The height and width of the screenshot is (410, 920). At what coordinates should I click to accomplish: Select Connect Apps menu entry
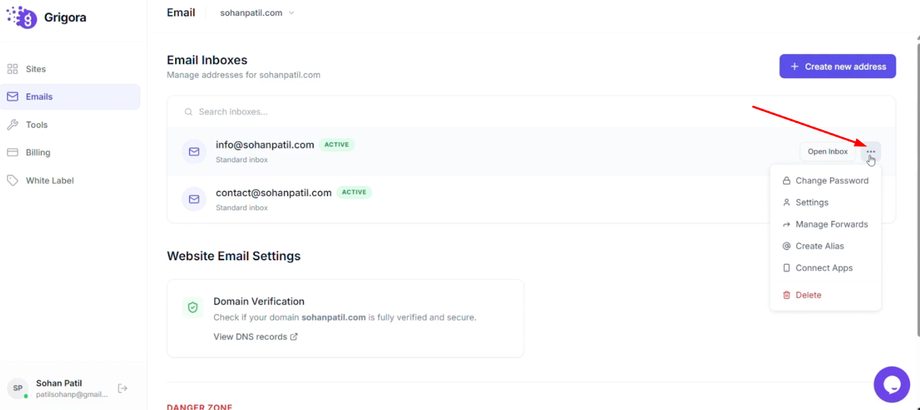[823, 268]
